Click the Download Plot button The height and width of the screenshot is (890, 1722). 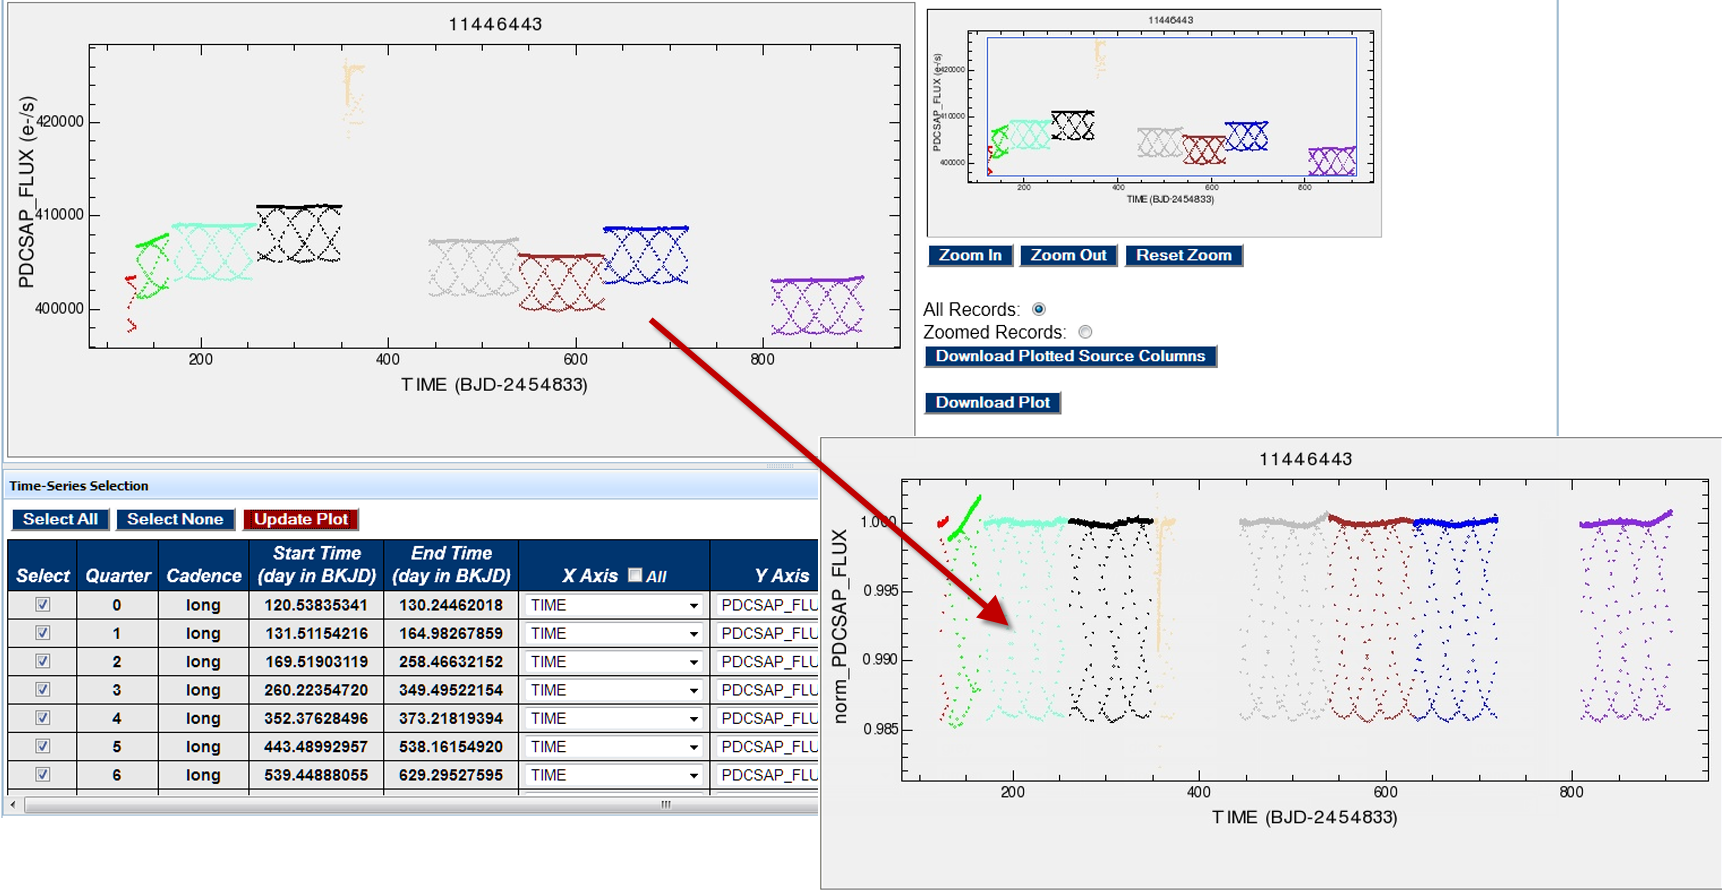[992, 402]
